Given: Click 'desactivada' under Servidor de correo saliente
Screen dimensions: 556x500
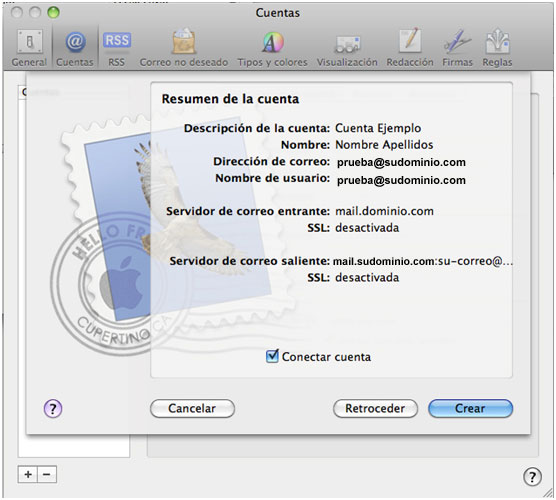Looking at the screenshot, I should (367, 277).
